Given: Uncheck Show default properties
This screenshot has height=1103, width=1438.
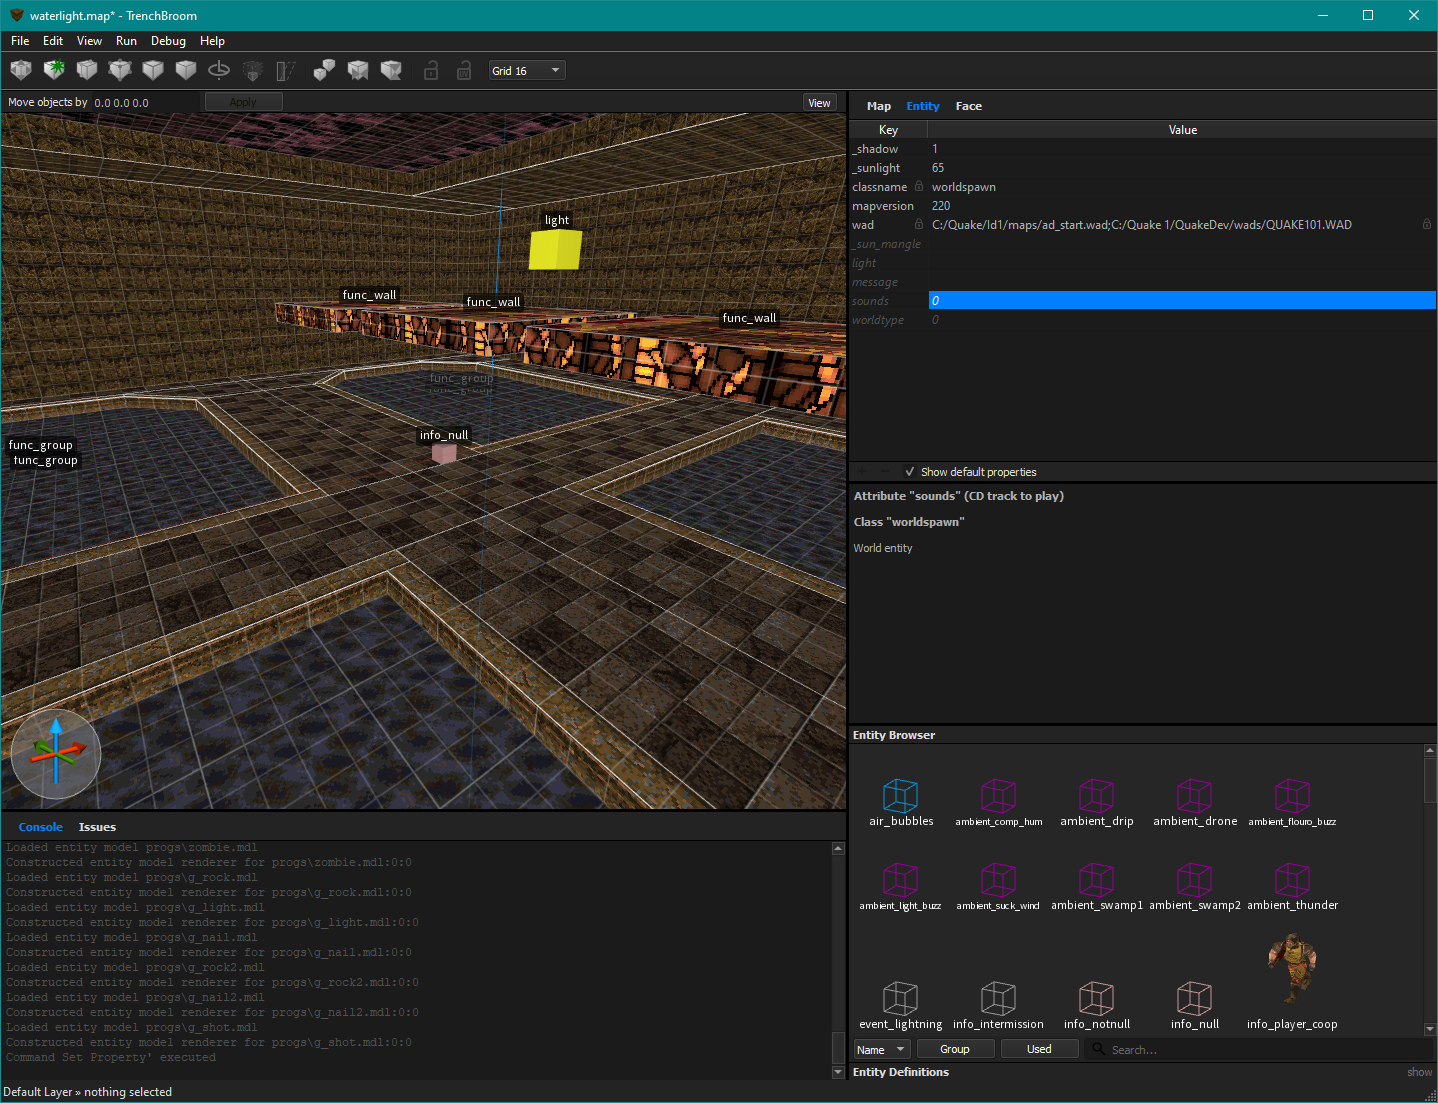Looking at the screenshot, I should (x=909, y=471).
